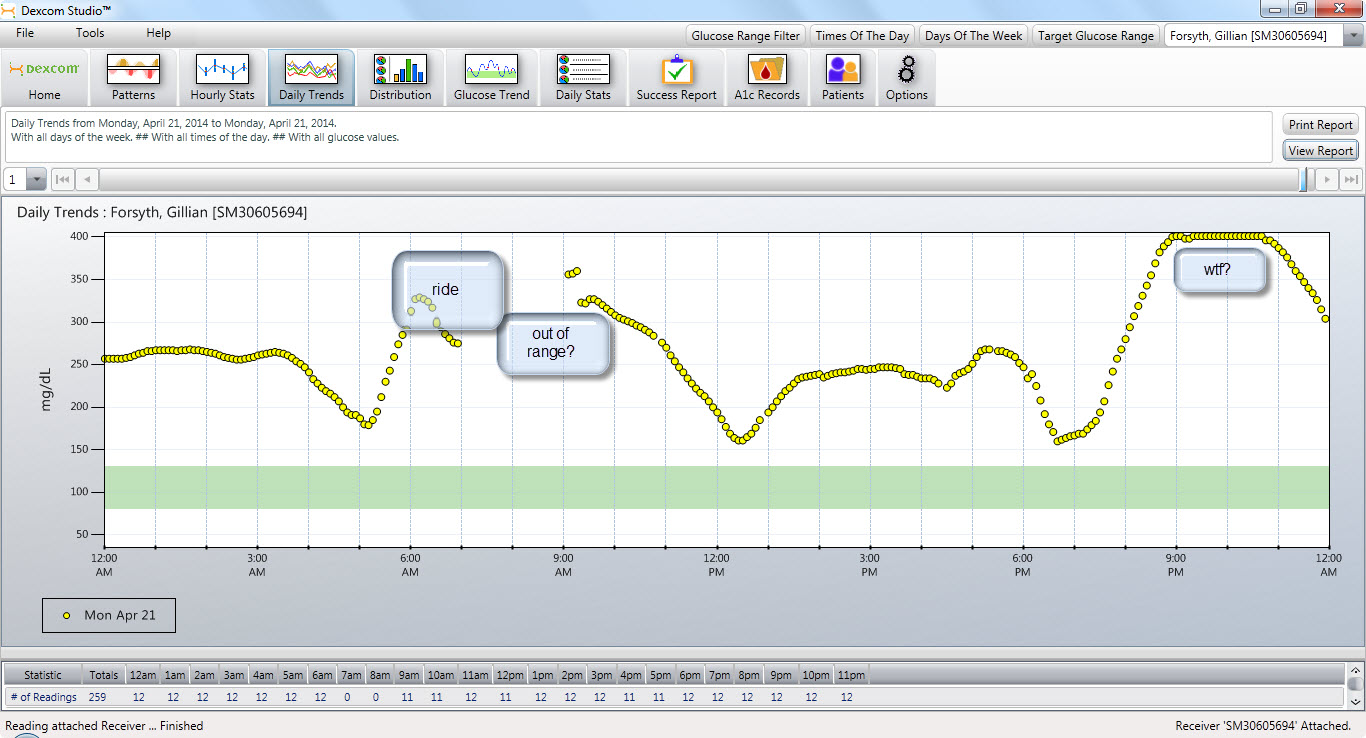Jump to the first page arrow
This screenshot has width=1366, height=738.
point(62,180)
